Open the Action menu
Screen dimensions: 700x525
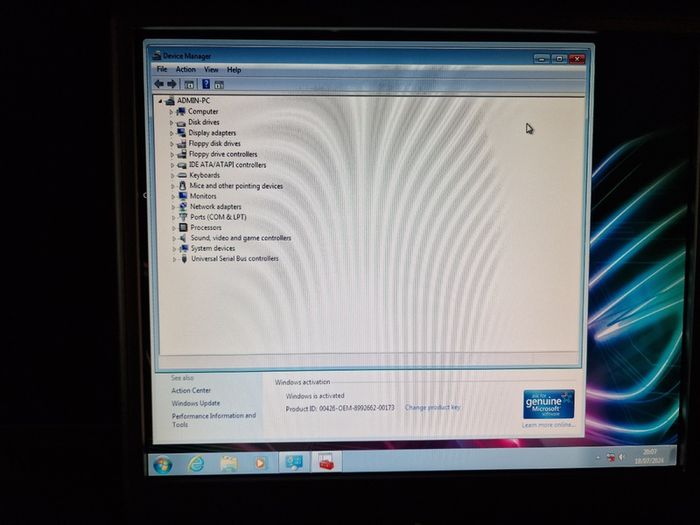(185, 69)
